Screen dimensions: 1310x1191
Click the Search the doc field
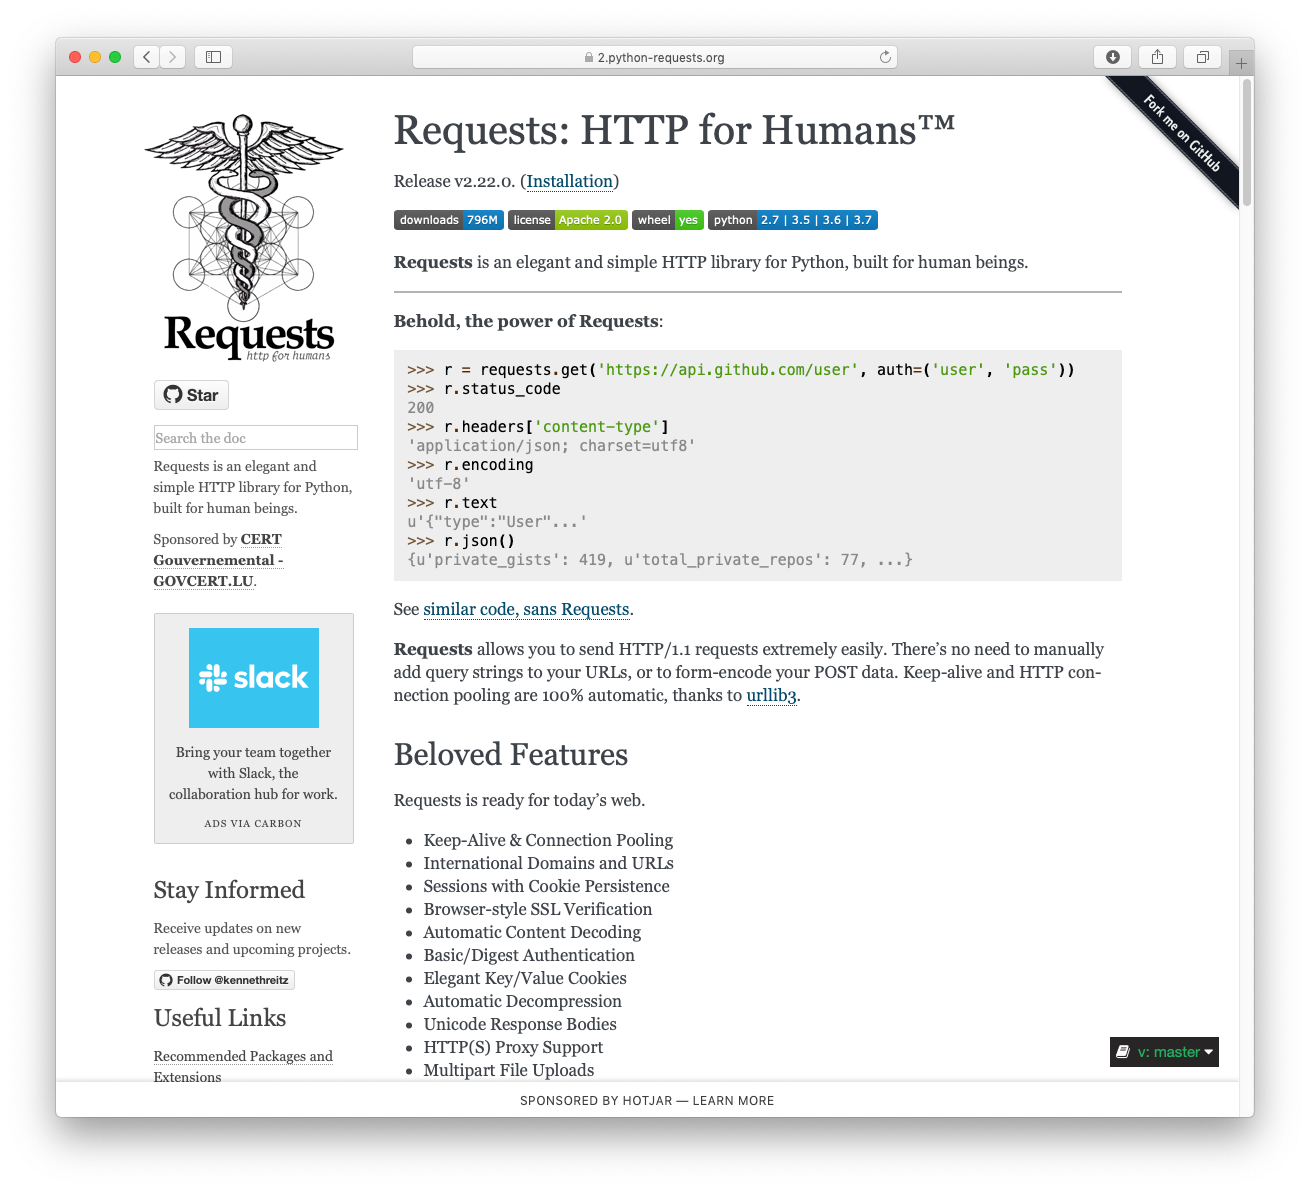tap(255, 438)
